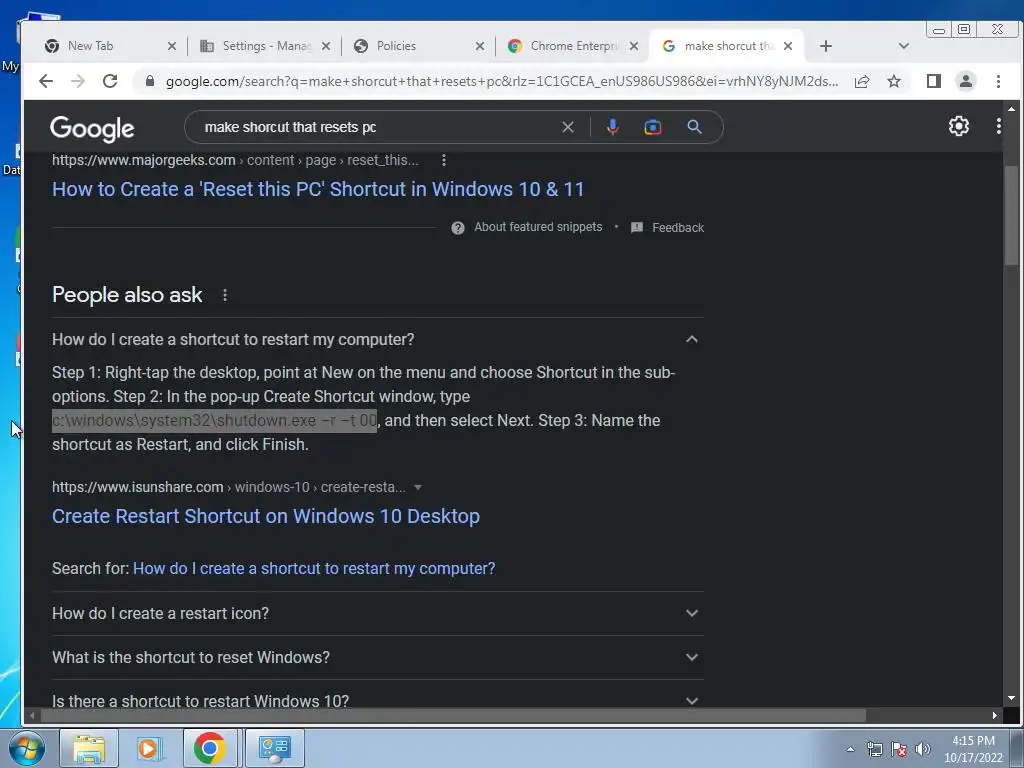The width and height of the screenshot is (1024, 768).
Task: Open the Windows Start orb
Action: (x=27, y=748)
